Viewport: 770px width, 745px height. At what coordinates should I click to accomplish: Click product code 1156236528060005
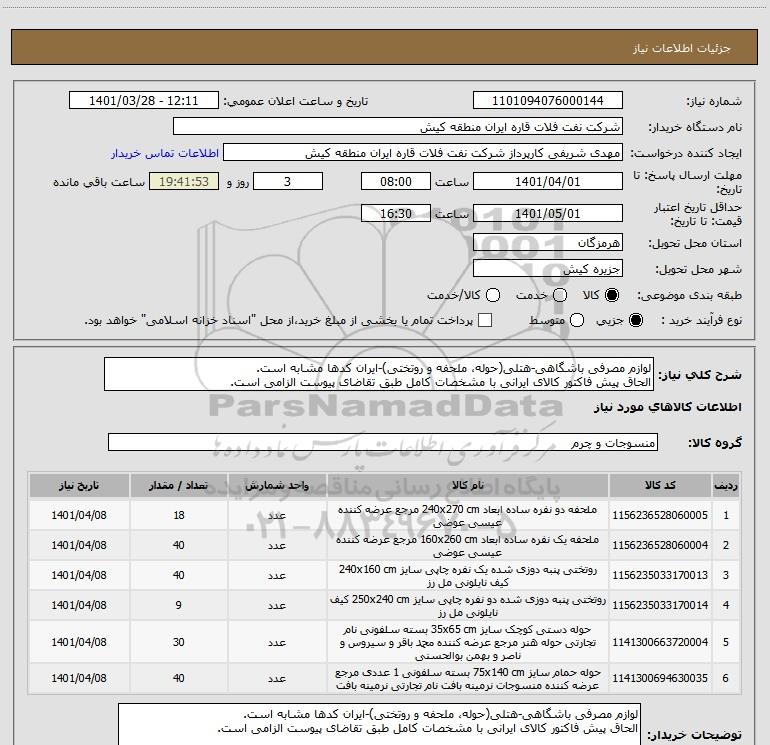[660, 515]
